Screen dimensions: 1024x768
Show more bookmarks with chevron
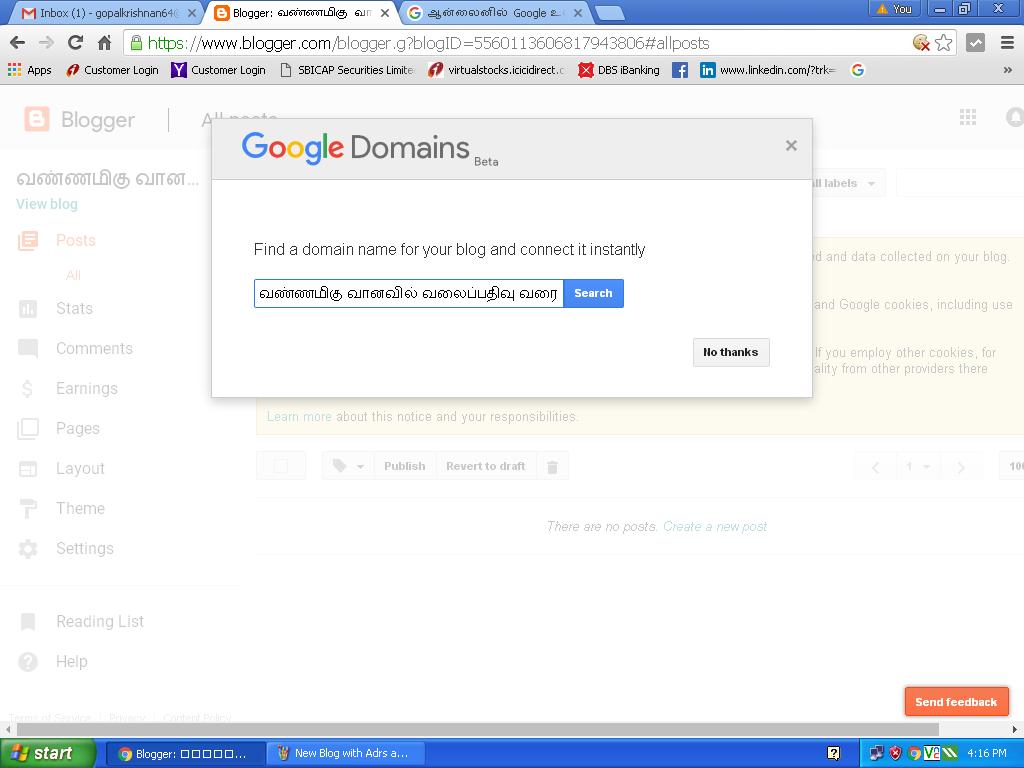click(x=1008, y=70)
